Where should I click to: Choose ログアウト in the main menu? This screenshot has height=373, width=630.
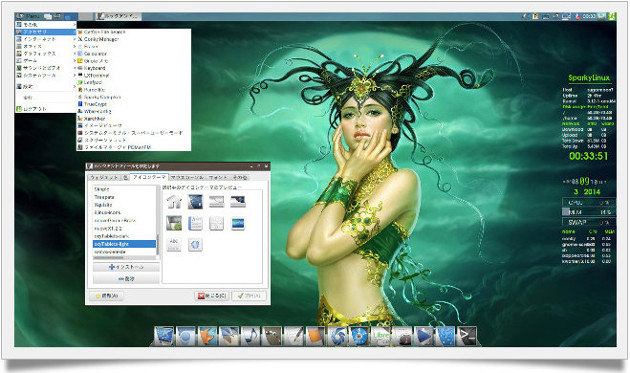pos(45,109)
